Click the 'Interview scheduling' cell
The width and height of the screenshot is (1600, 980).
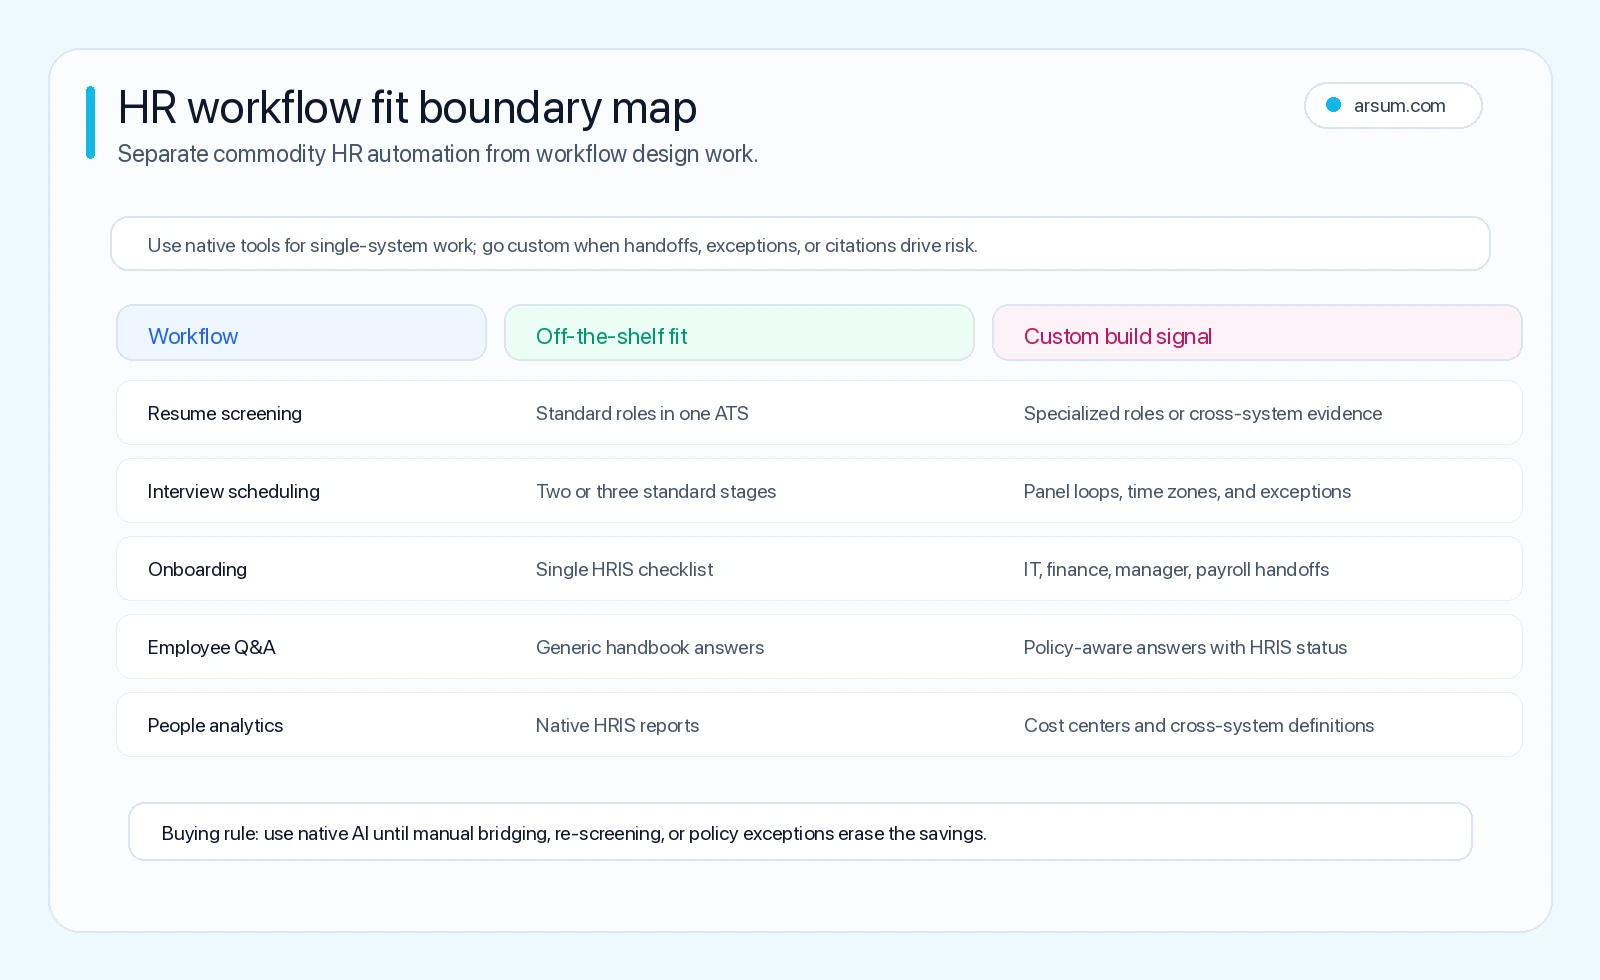coord(234,491)
